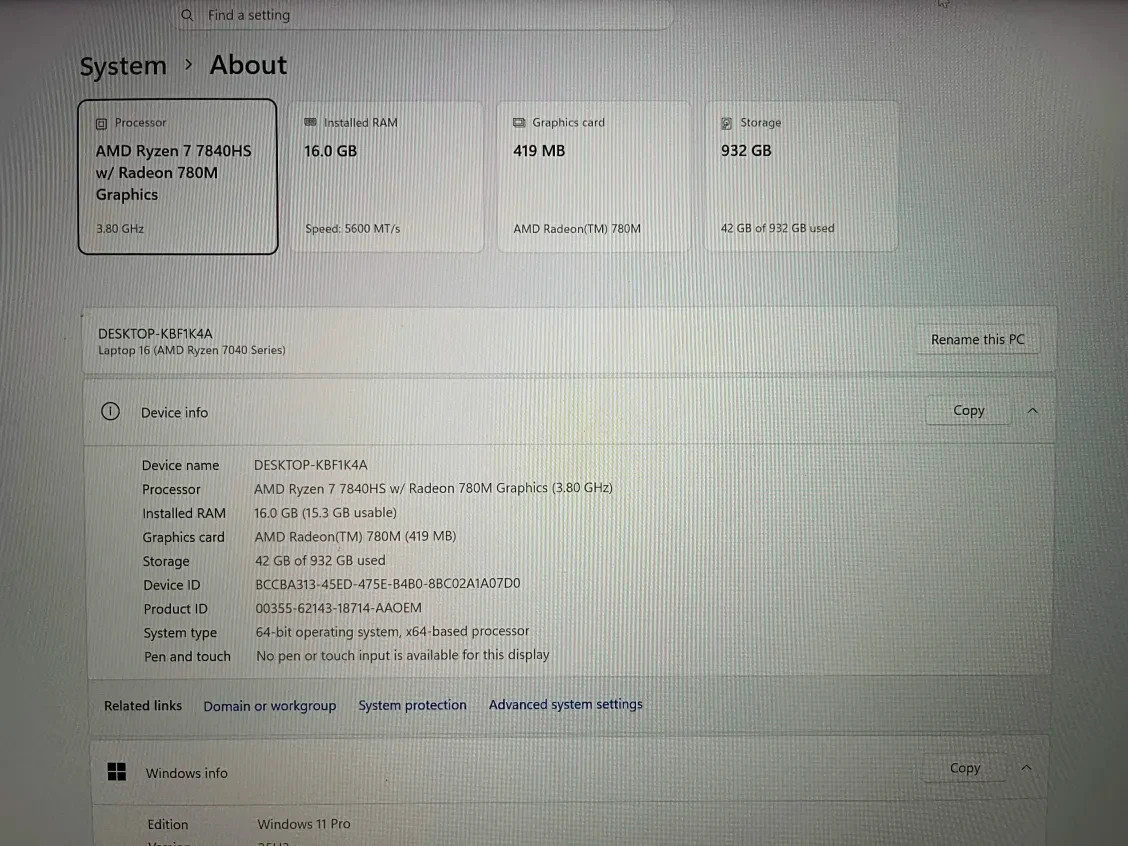The image size is (1128, 846).
Task: Click the search magnifier icon
Action: click(187, 15)
